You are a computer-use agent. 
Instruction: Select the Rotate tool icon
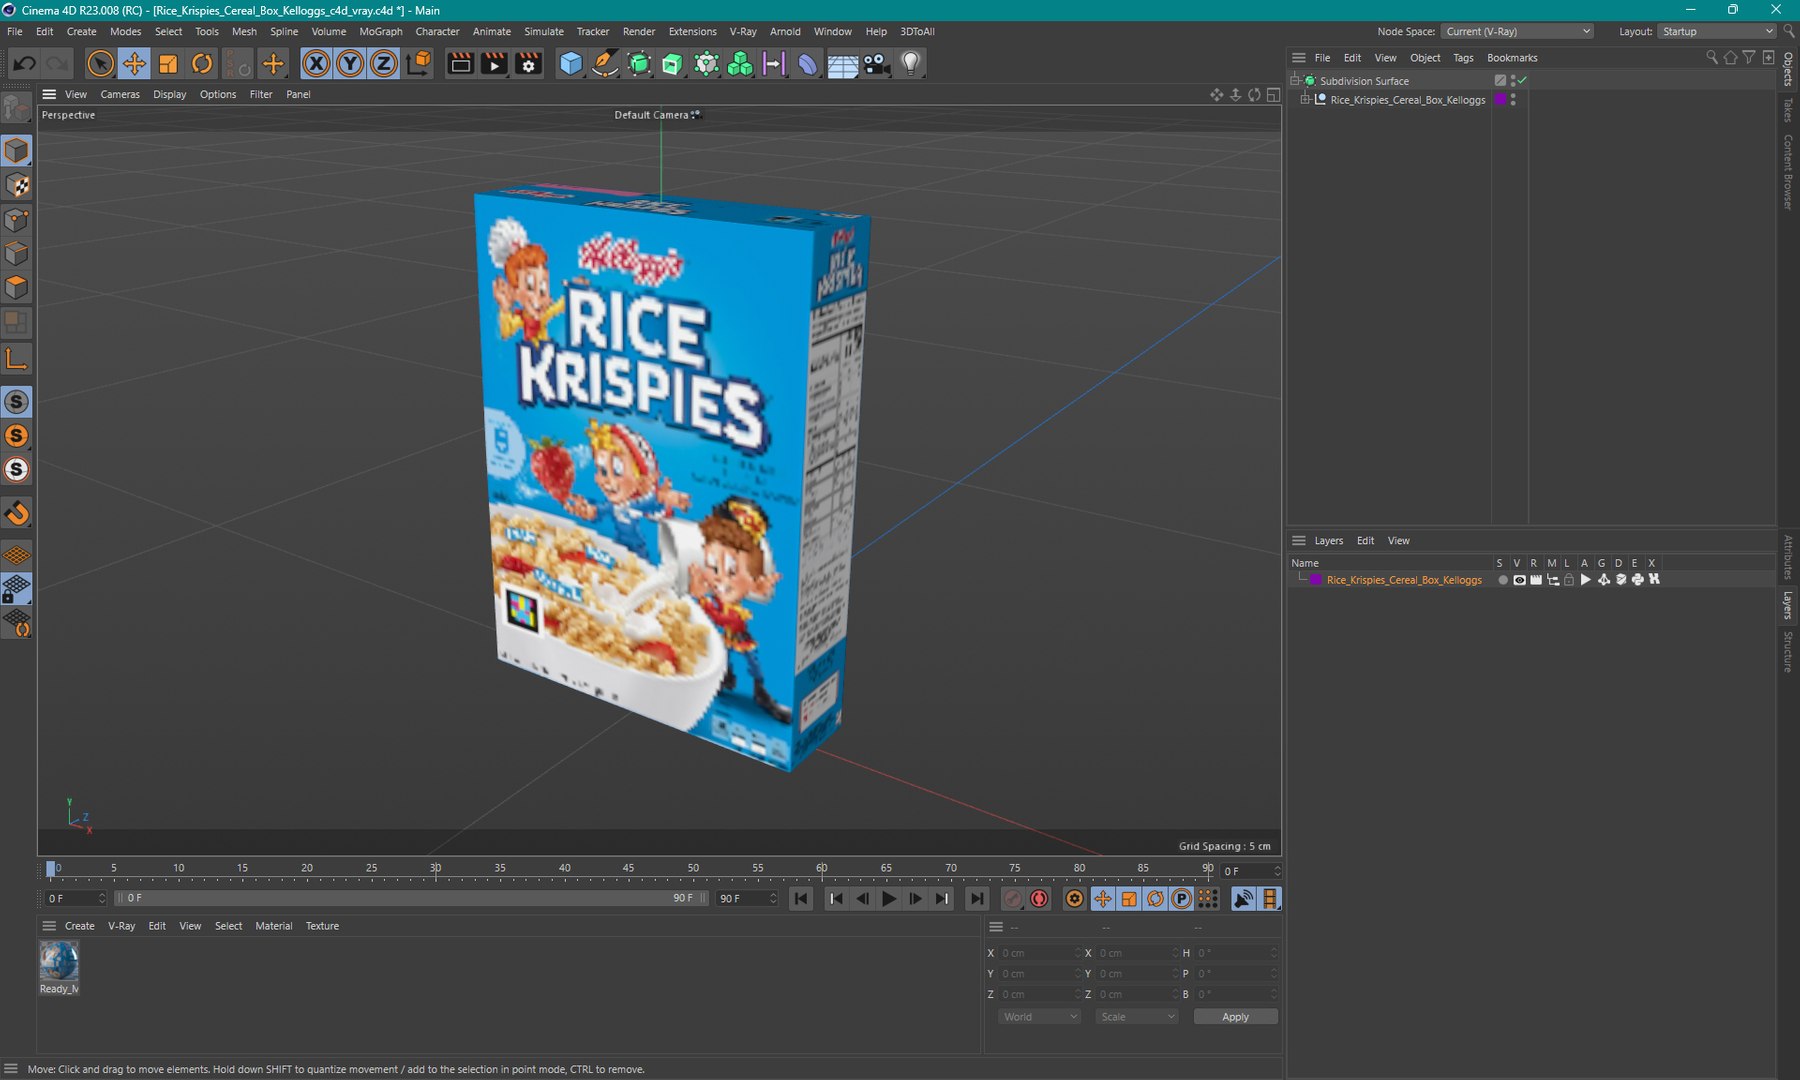tap(202, 64)
